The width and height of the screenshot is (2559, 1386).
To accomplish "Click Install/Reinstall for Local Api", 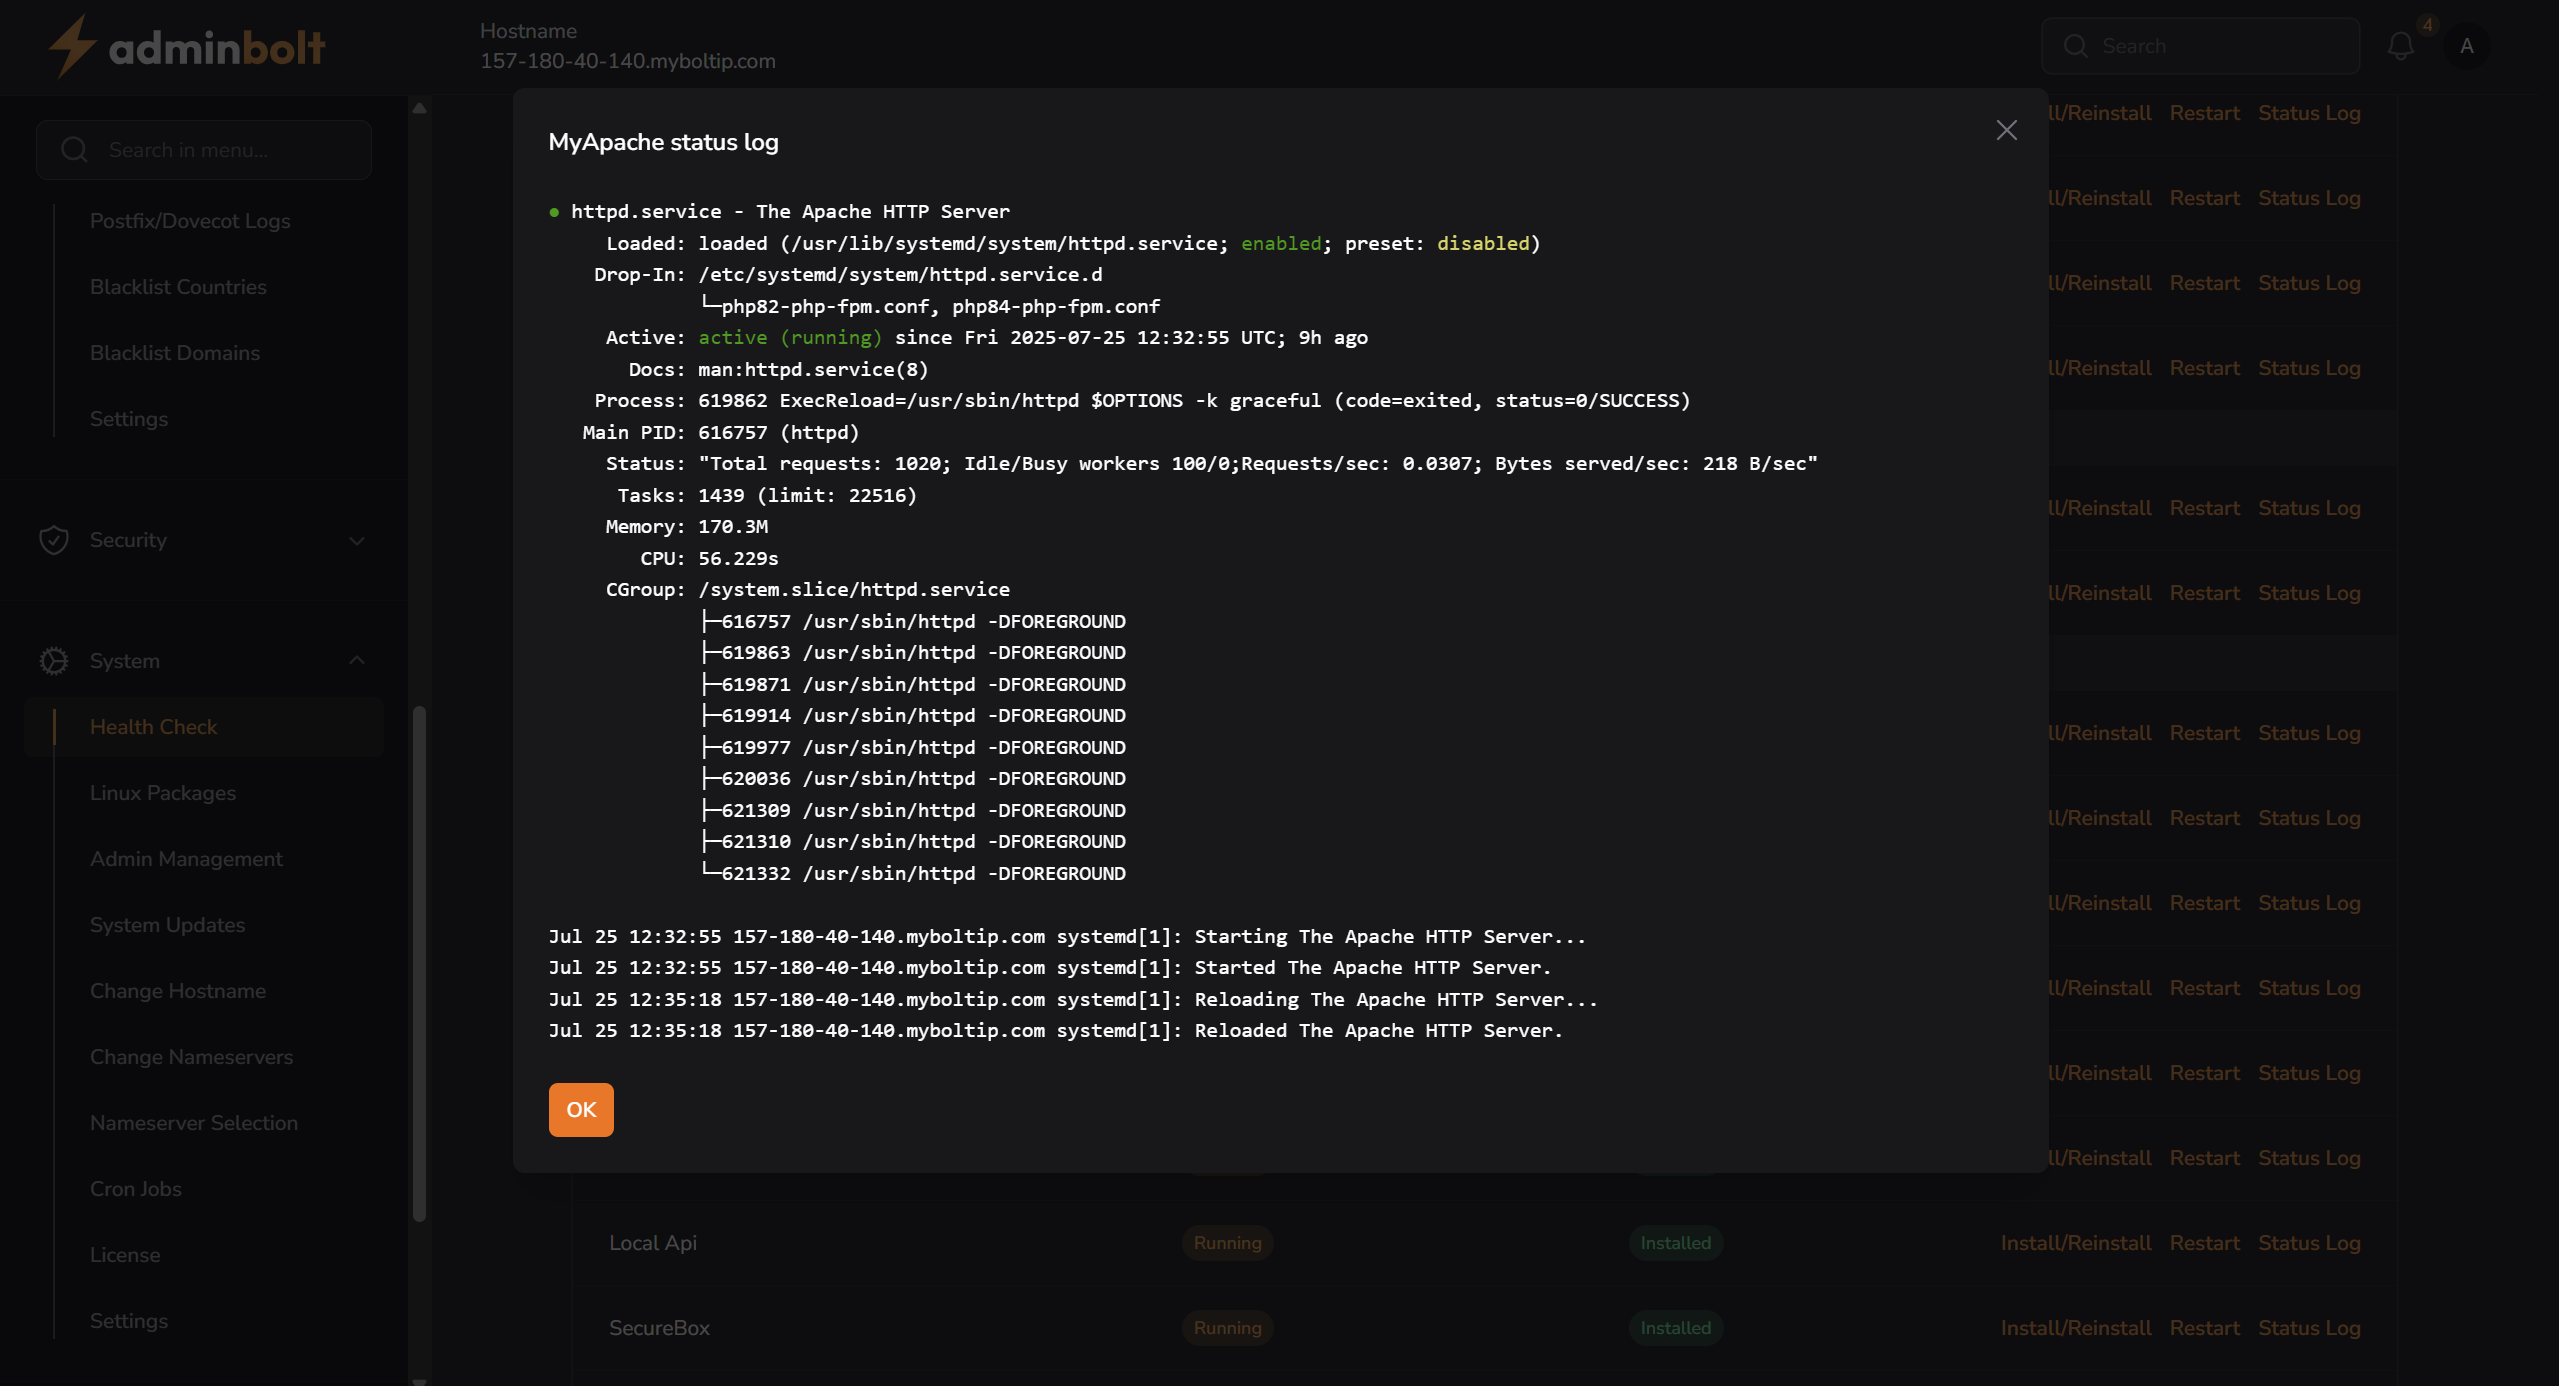I will (2075, 1243).
